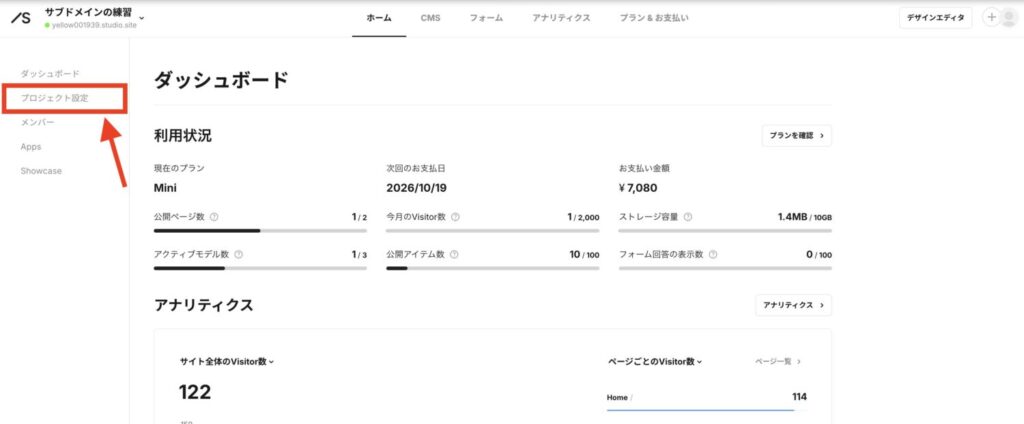Click help icon beside 公開ページ数
This screenshot has height=424, width=1024.
pyautogui.click(x=215, y=216)
